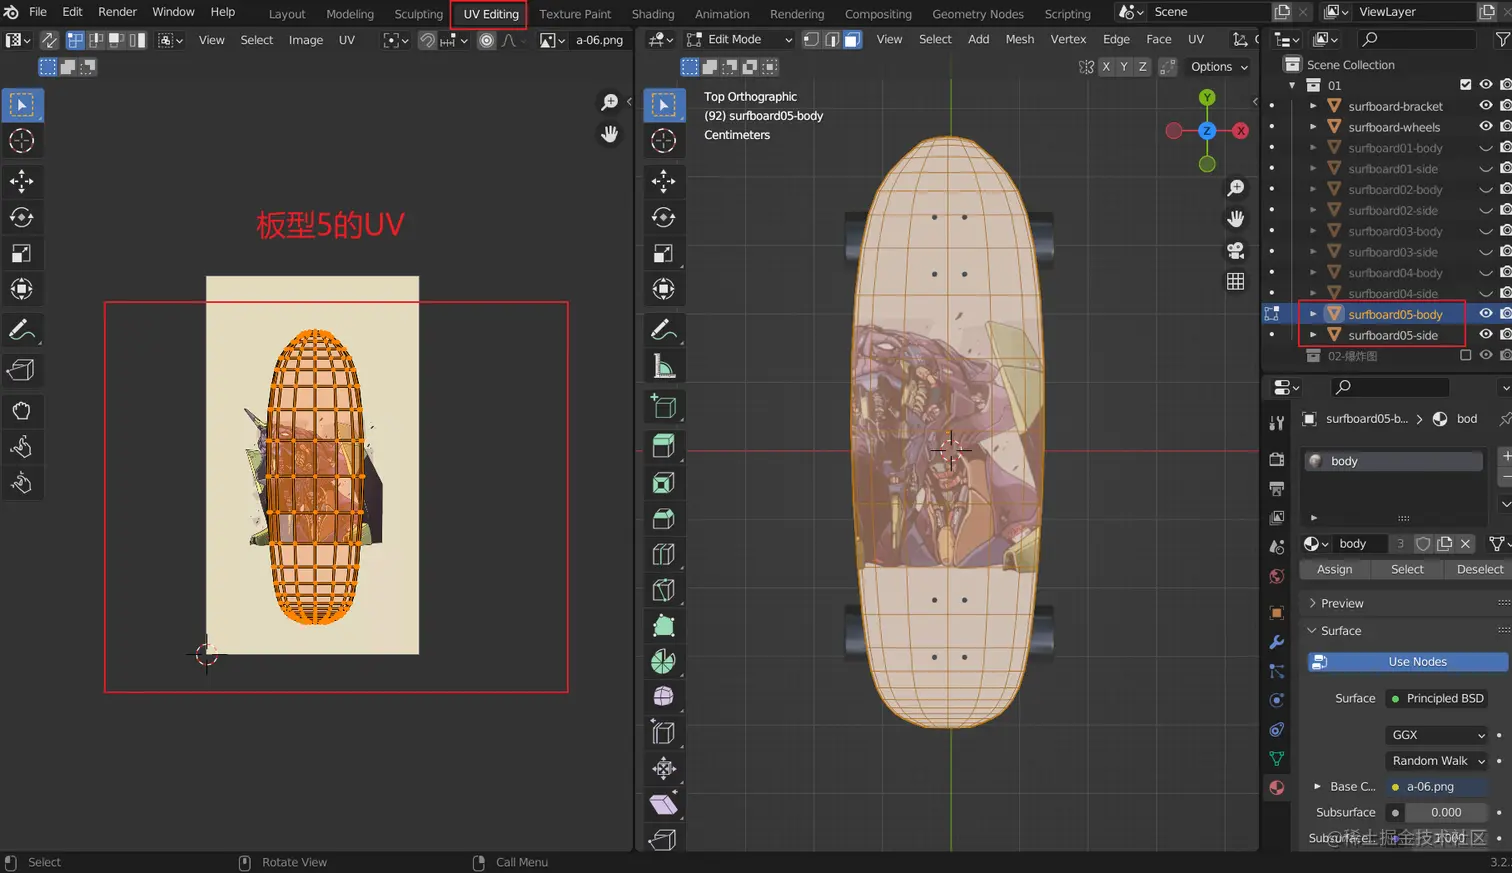Select the Move tool in 3D viewport

pyautogui.click(x=663, y=181)
